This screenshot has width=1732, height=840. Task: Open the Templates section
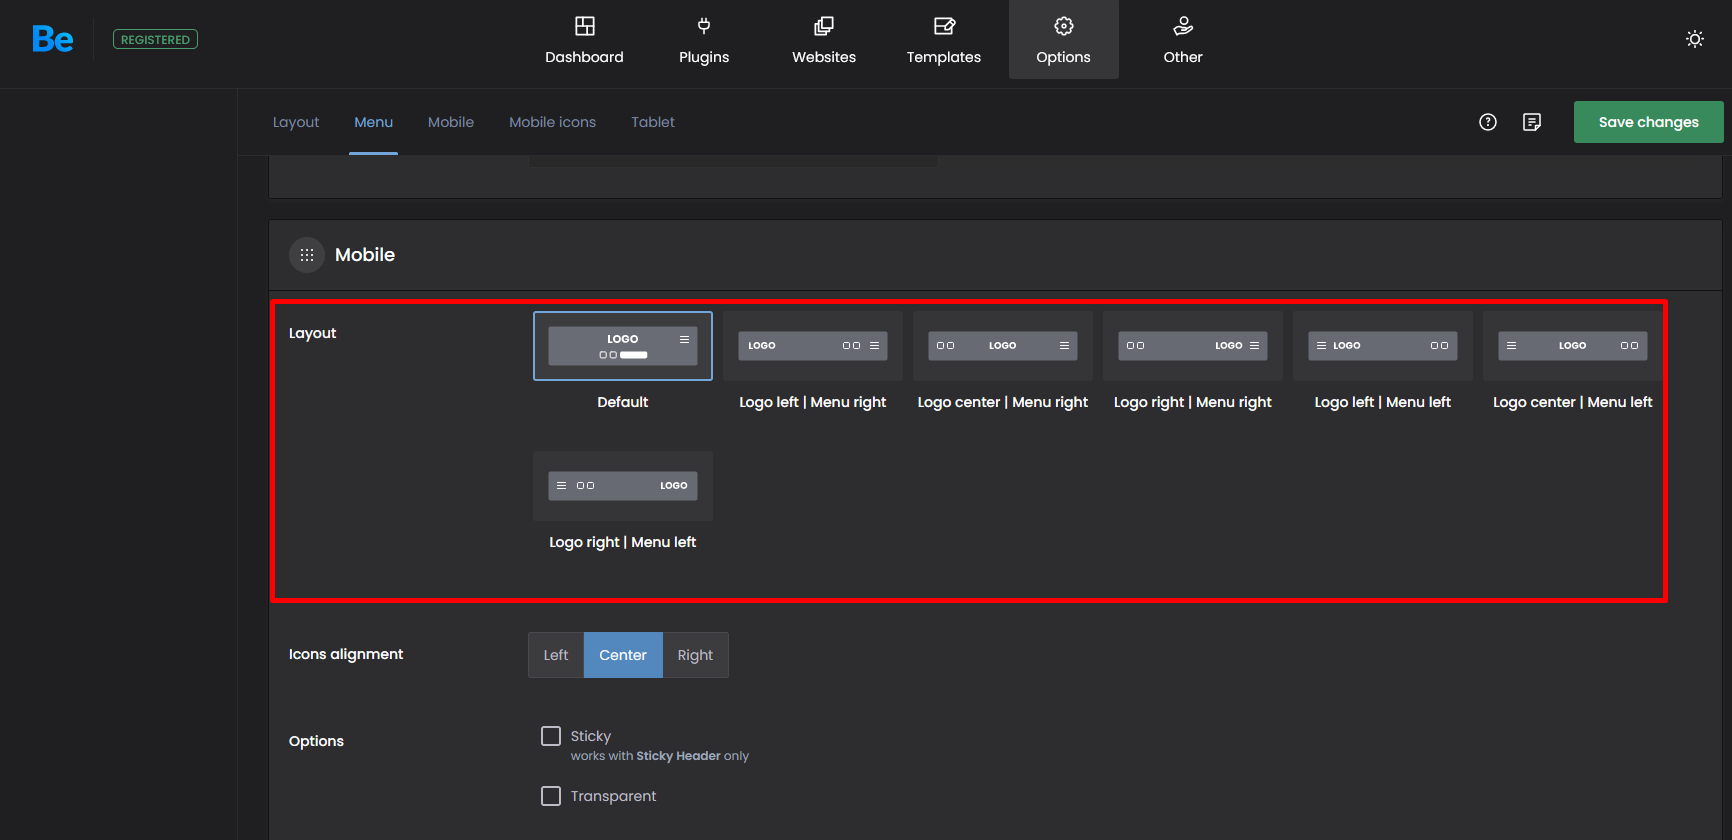pyautogui.click(x=944, y=40)
